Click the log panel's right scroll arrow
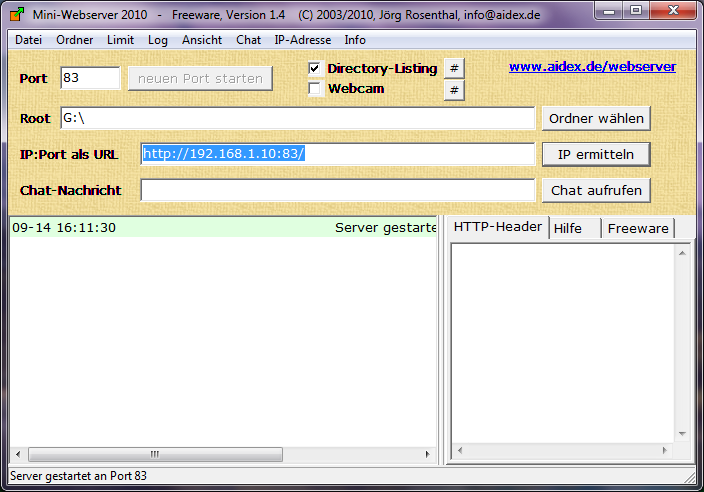Screen dimensions: 704x492 point(428,454)
